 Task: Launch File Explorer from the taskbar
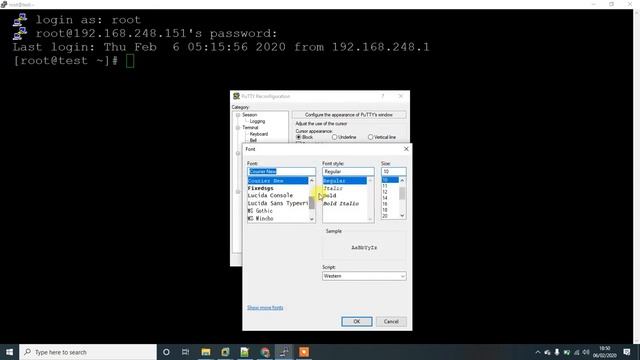(206, 352)
